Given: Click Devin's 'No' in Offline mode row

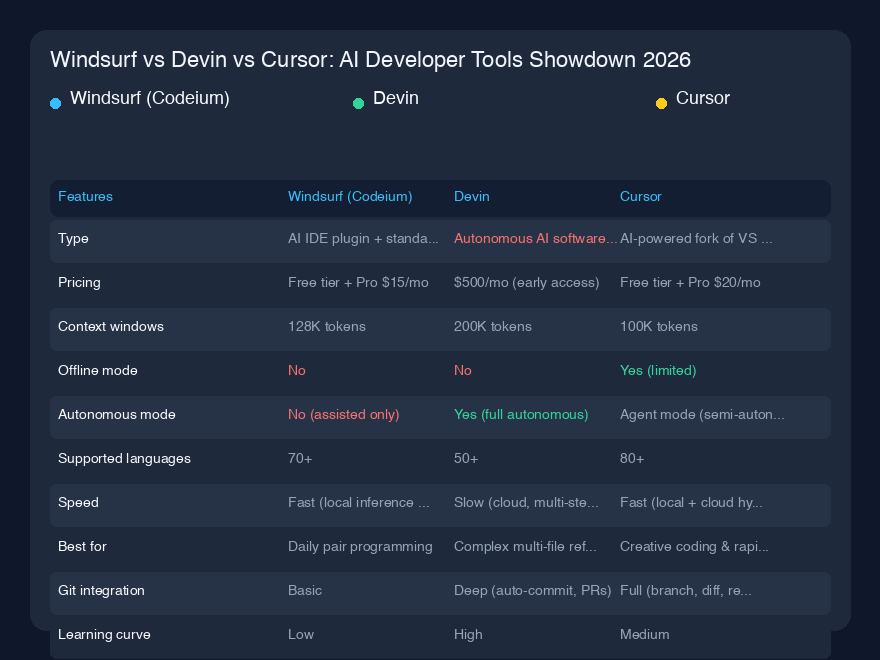Looking at the screenshot, I should (x=462, y=370).
